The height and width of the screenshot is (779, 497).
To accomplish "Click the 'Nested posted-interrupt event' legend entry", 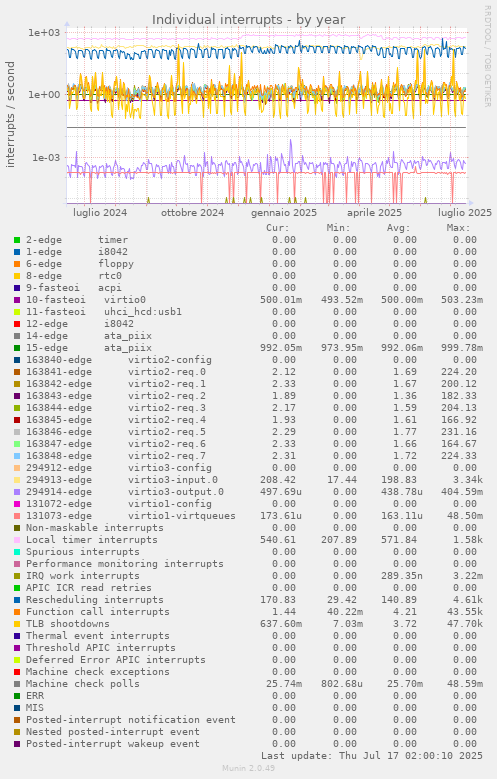I will [x=113, y=732].
